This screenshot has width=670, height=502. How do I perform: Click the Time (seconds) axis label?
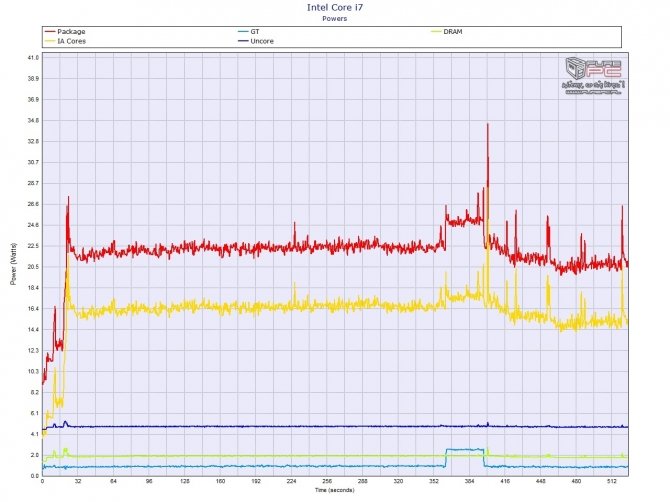tap(335, 490)
